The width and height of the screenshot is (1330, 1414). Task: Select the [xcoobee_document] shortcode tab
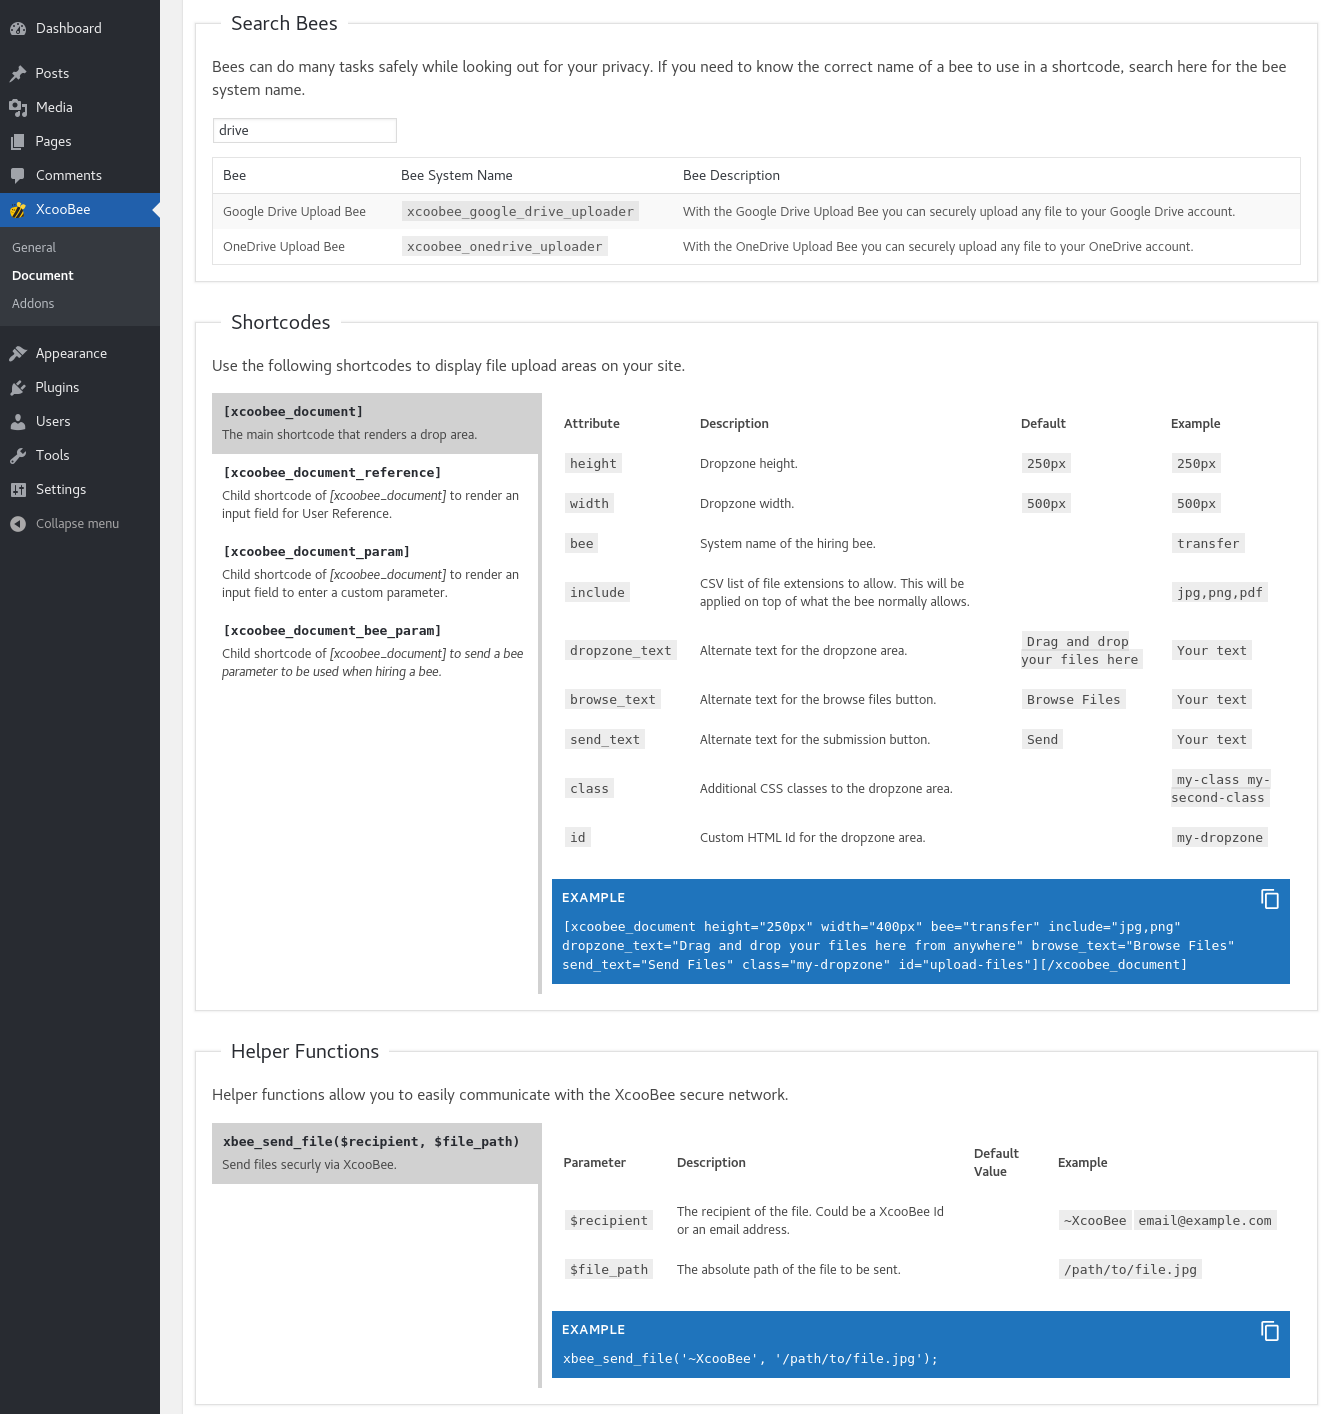point(376,423)
